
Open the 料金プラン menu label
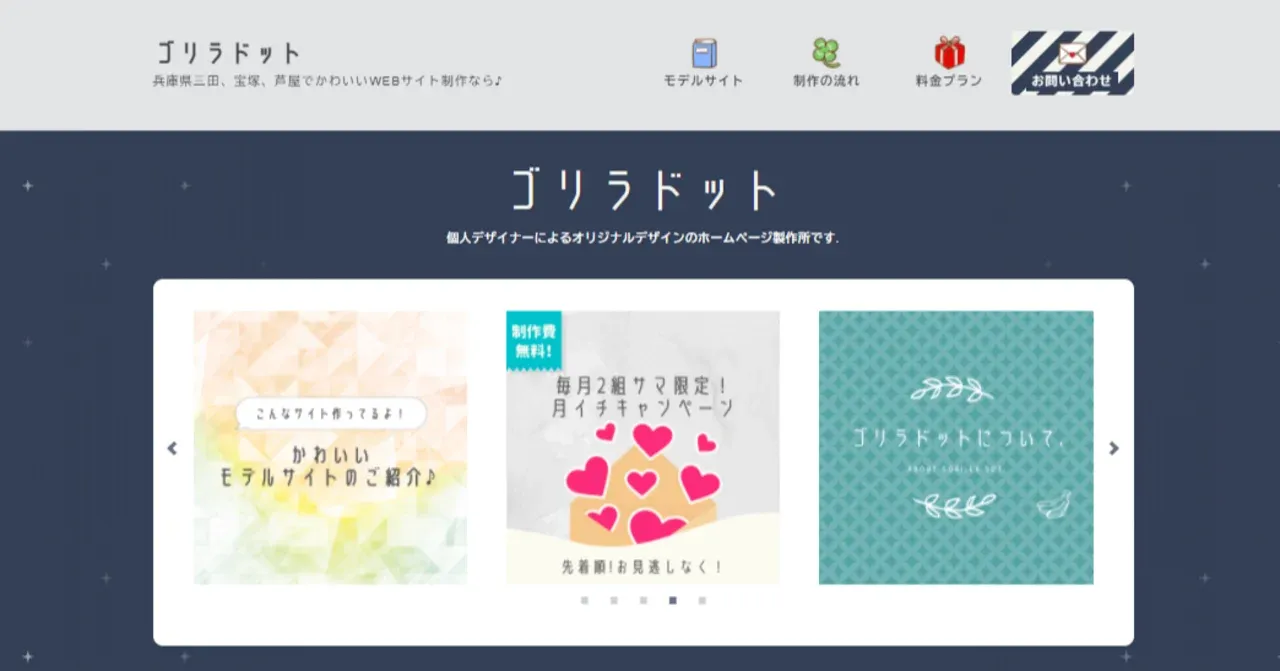coord(949,81)
